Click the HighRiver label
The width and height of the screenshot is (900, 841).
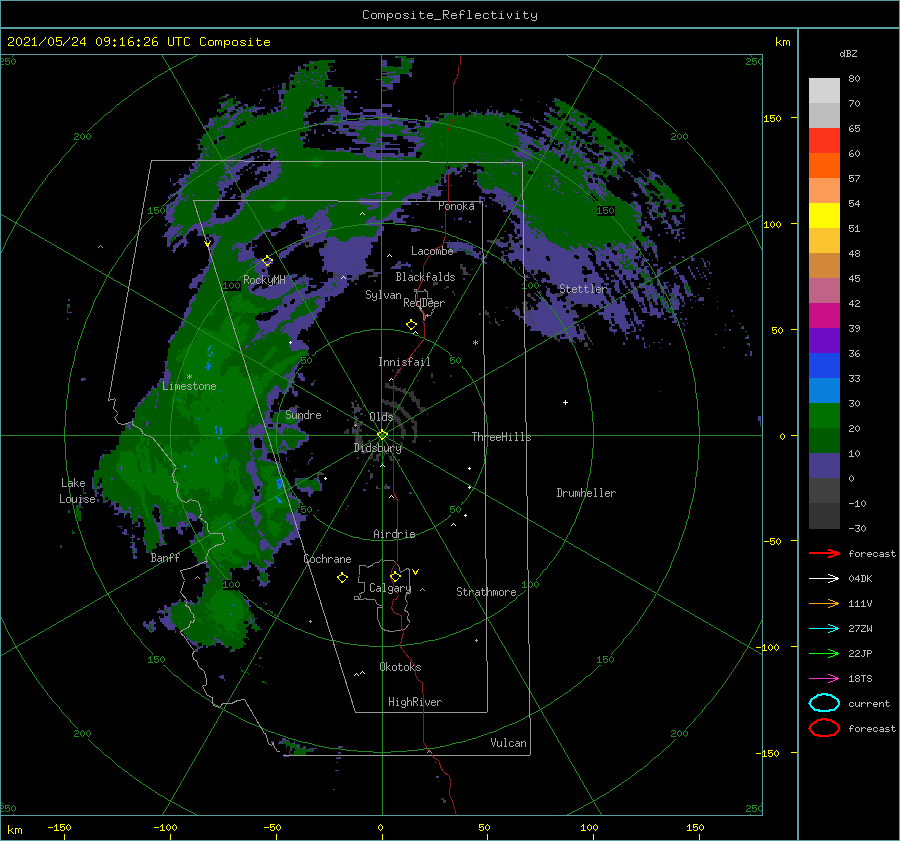pyautogui.click(x=415, y=702)
